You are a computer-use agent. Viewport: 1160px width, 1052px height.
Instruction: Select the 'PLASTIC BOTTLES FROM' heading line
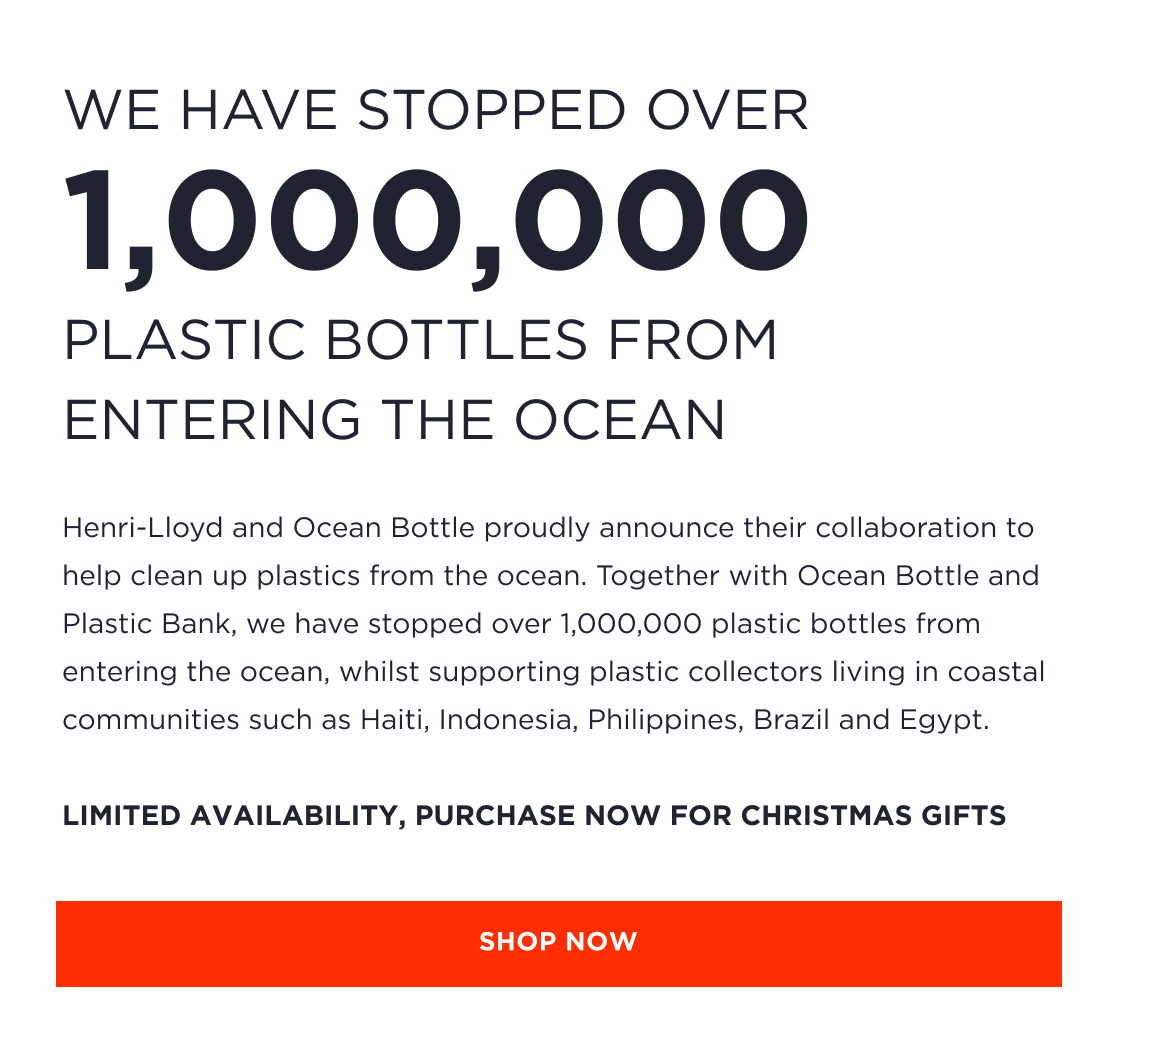[420, 341]
